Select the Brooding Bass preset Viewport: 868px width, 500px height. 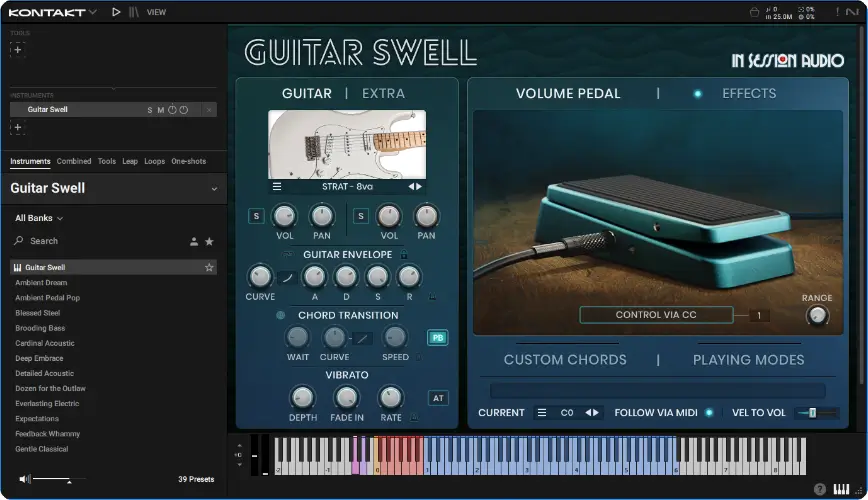[x=40, y=328]
